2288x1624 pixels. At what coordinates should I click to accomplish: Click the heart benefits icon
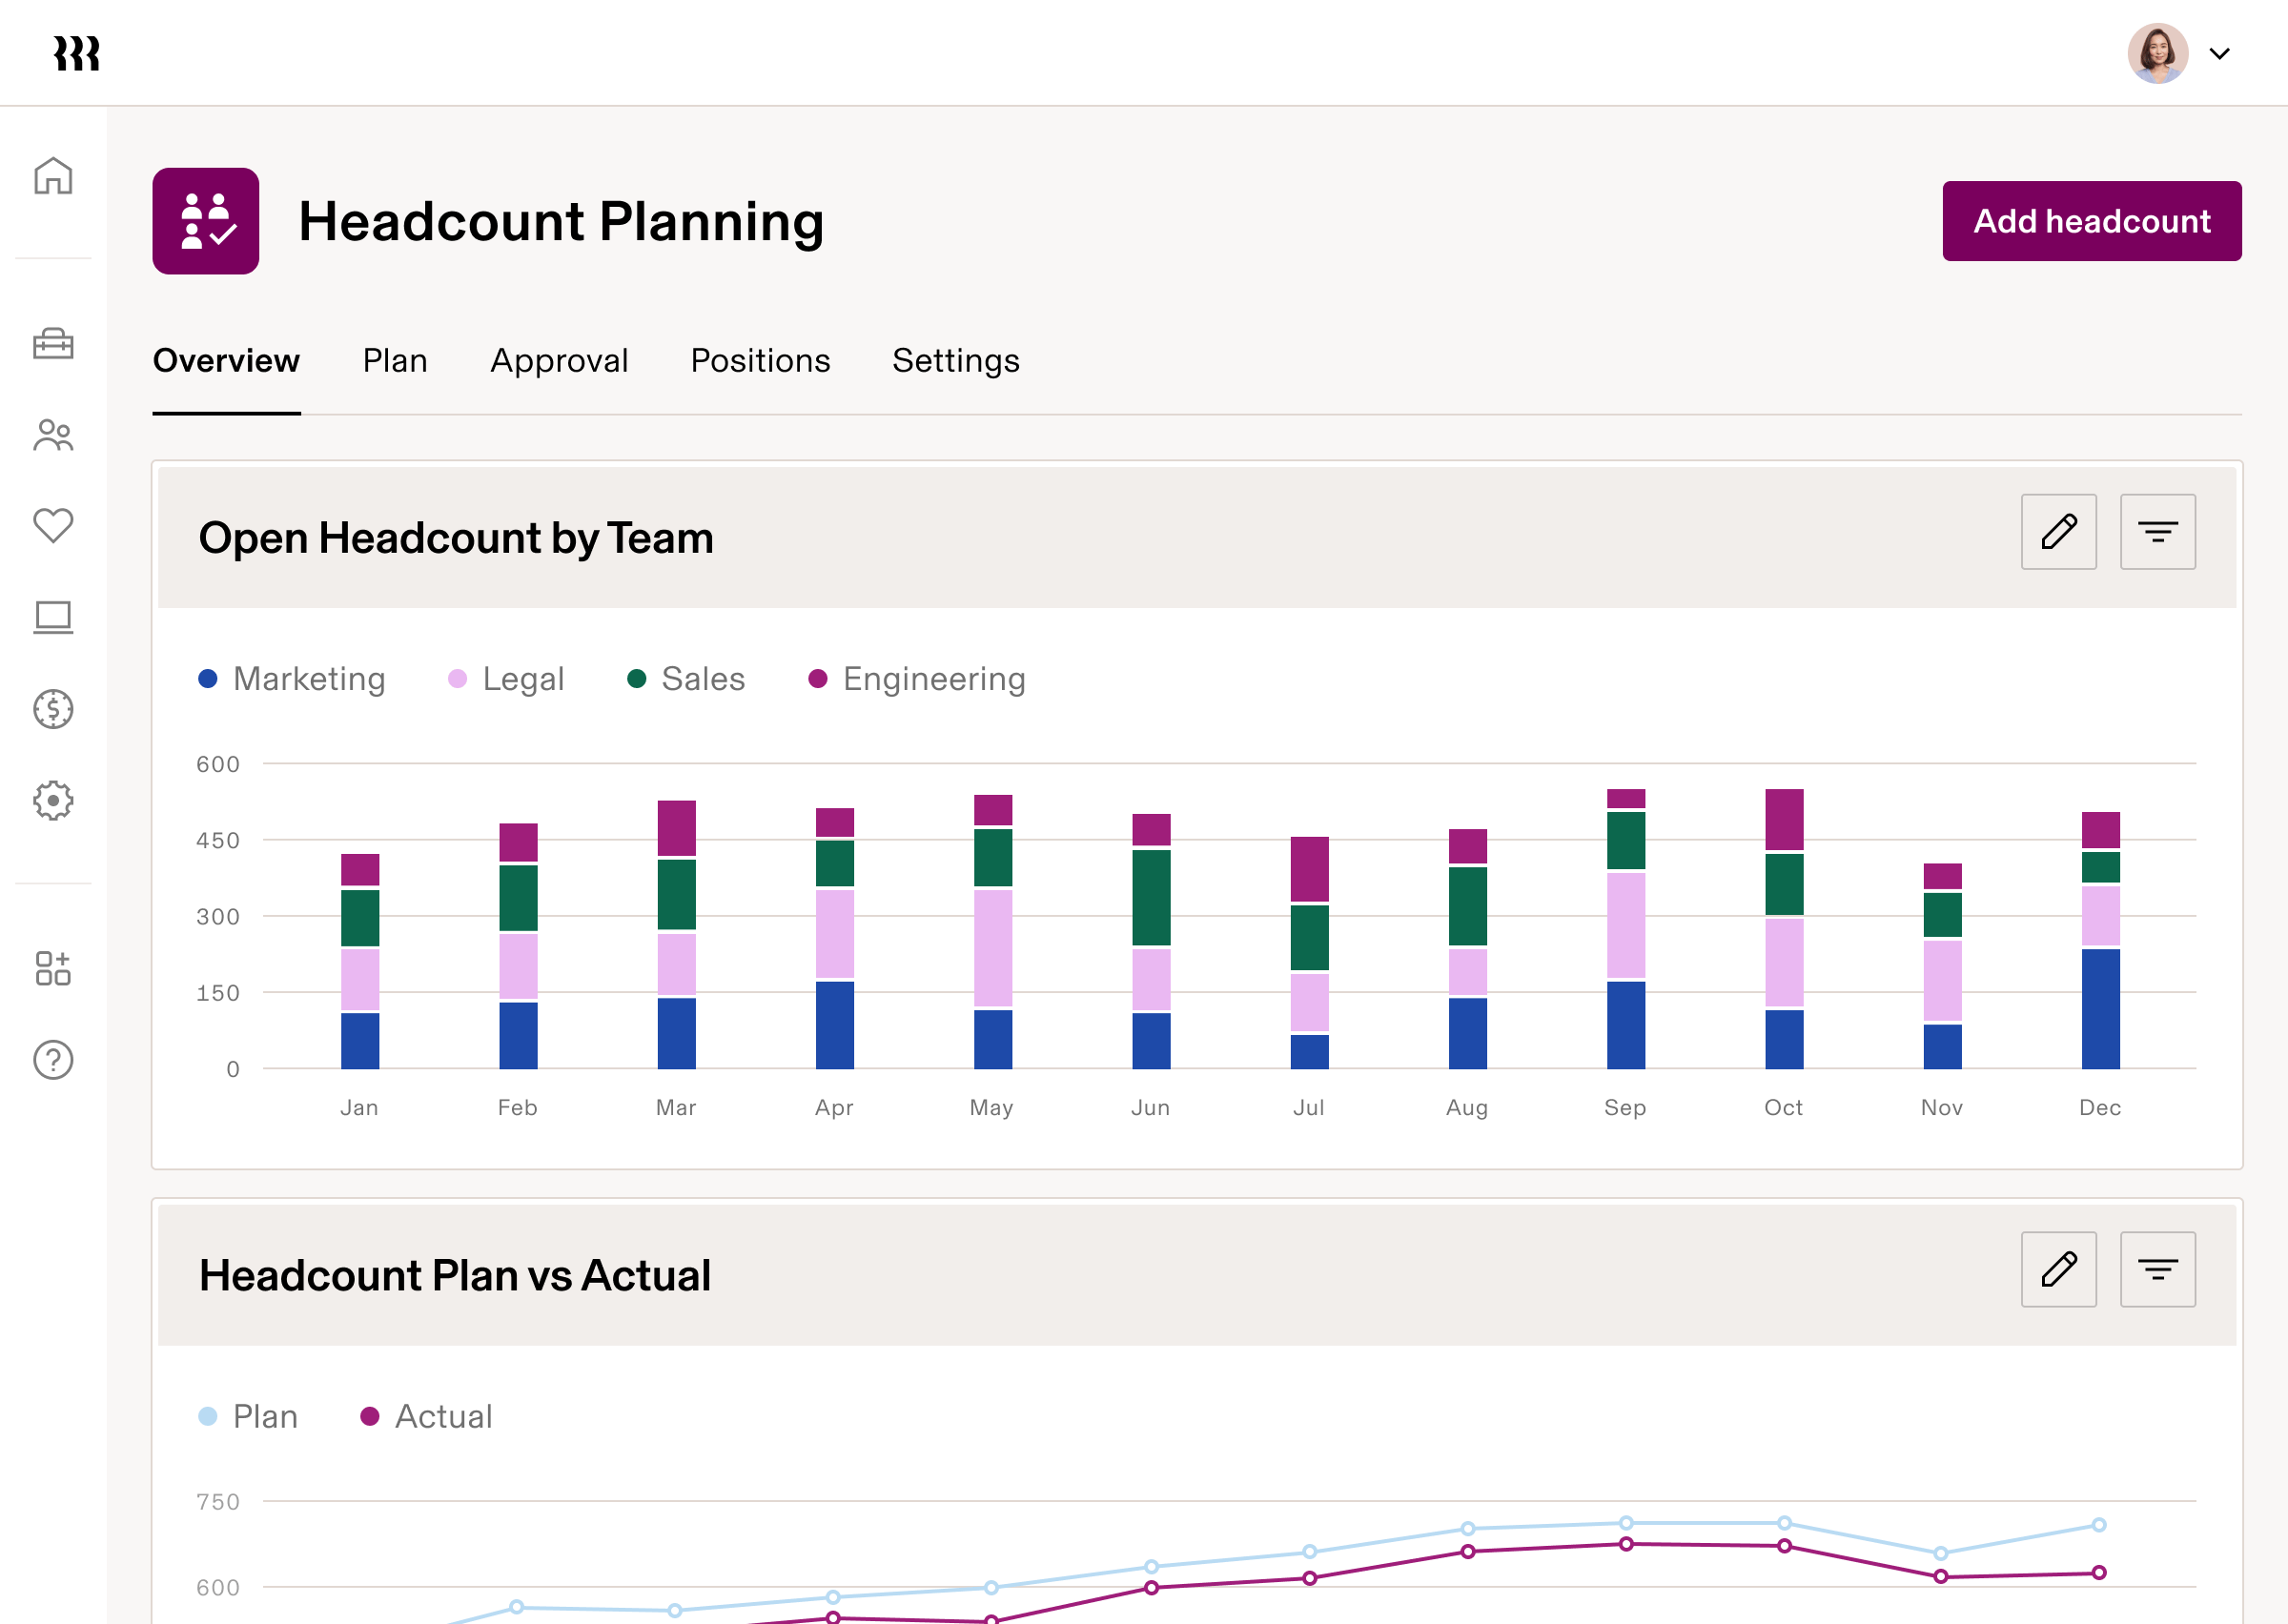pos(53,525)
